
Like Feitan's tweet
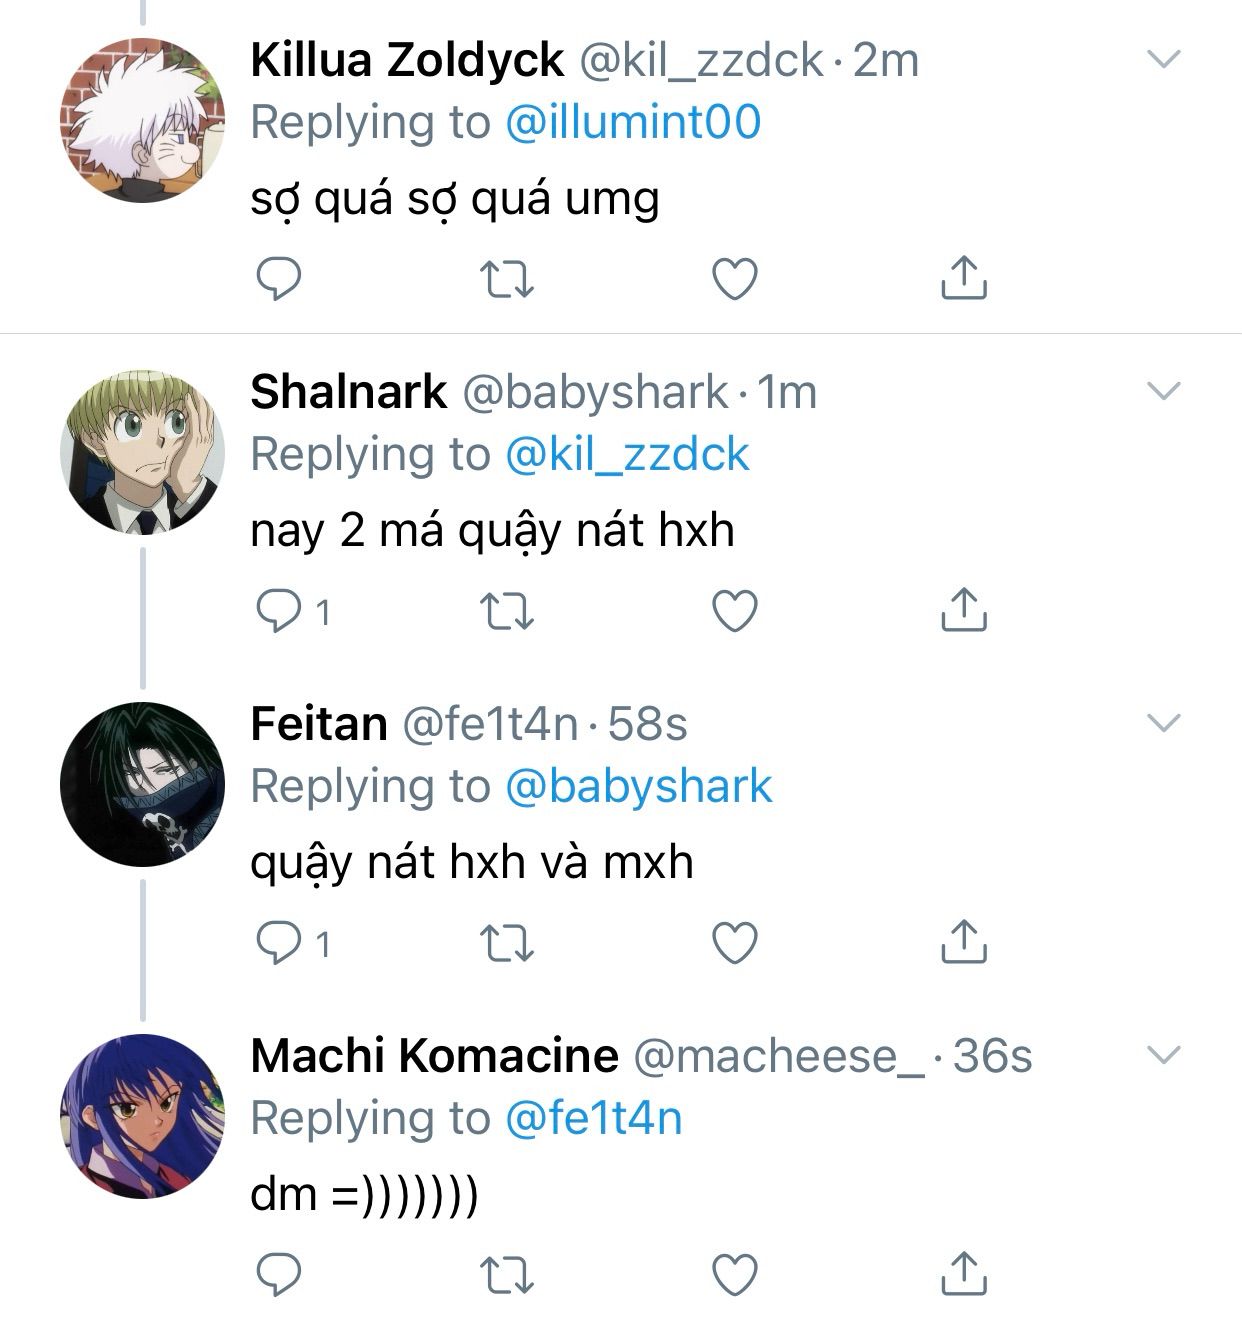(x=734, y=943)
